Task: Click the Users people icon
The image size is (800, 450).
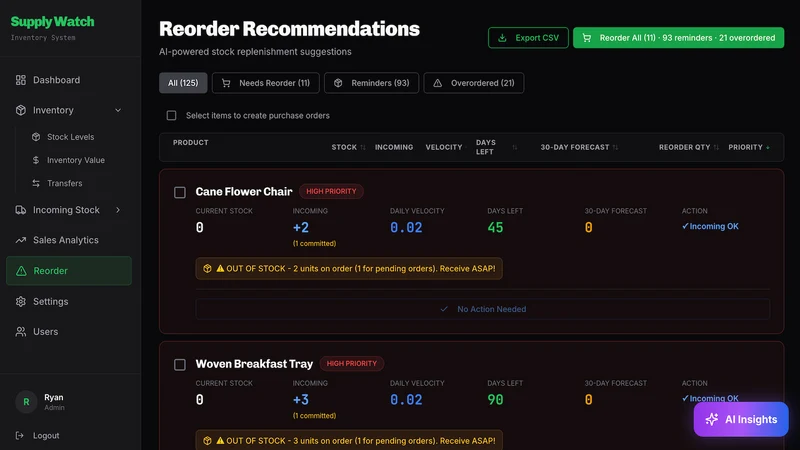Action: click(x=21, y=332)
